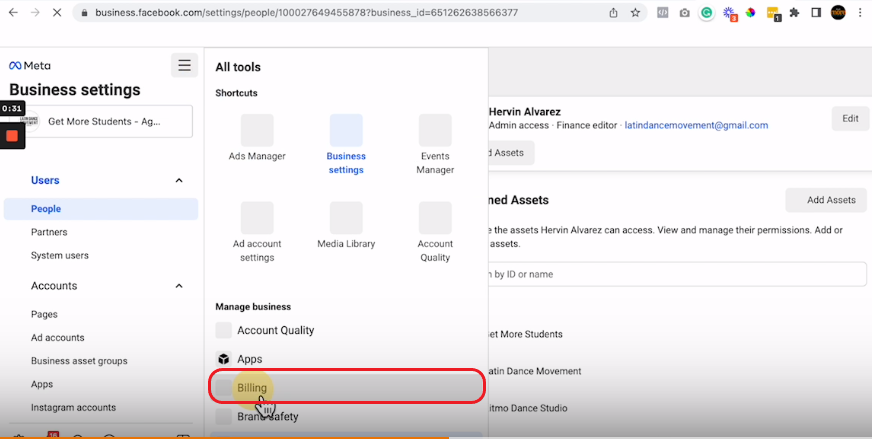Screen dimensions: 872x439
Task: Click the Accounts section heading
Action: click(54, 286)
